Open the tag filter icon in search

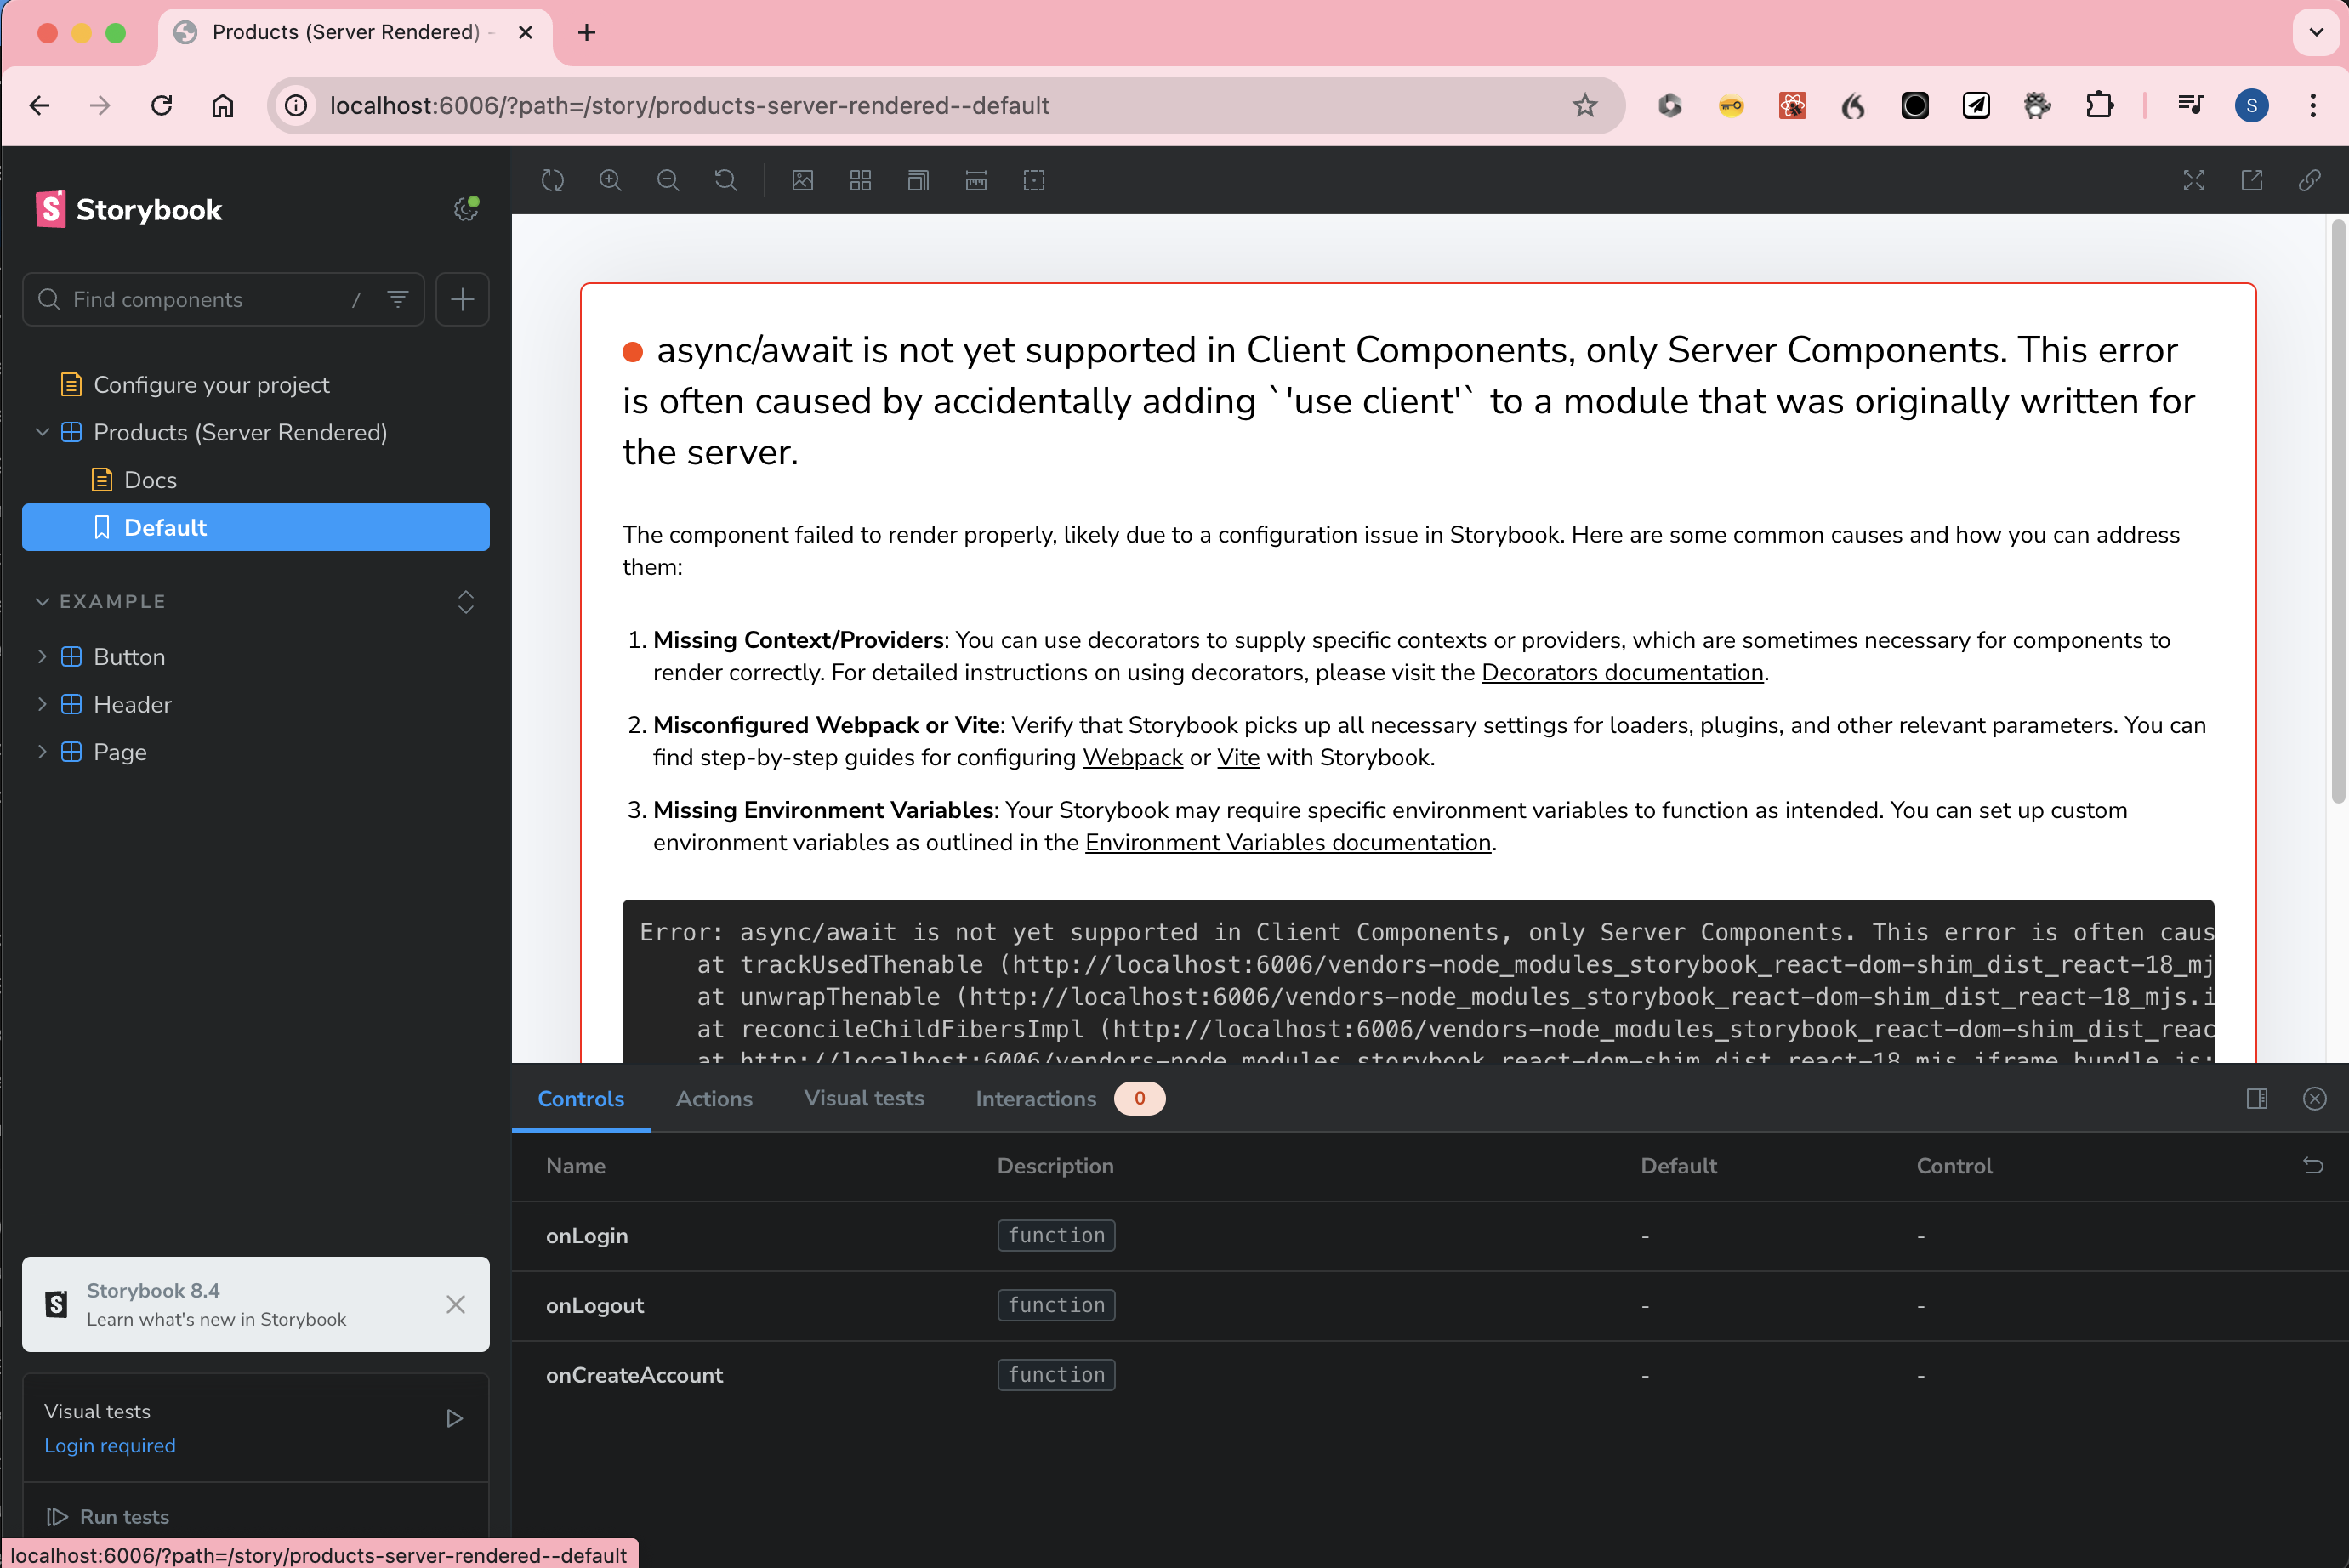tap(398, 299)
